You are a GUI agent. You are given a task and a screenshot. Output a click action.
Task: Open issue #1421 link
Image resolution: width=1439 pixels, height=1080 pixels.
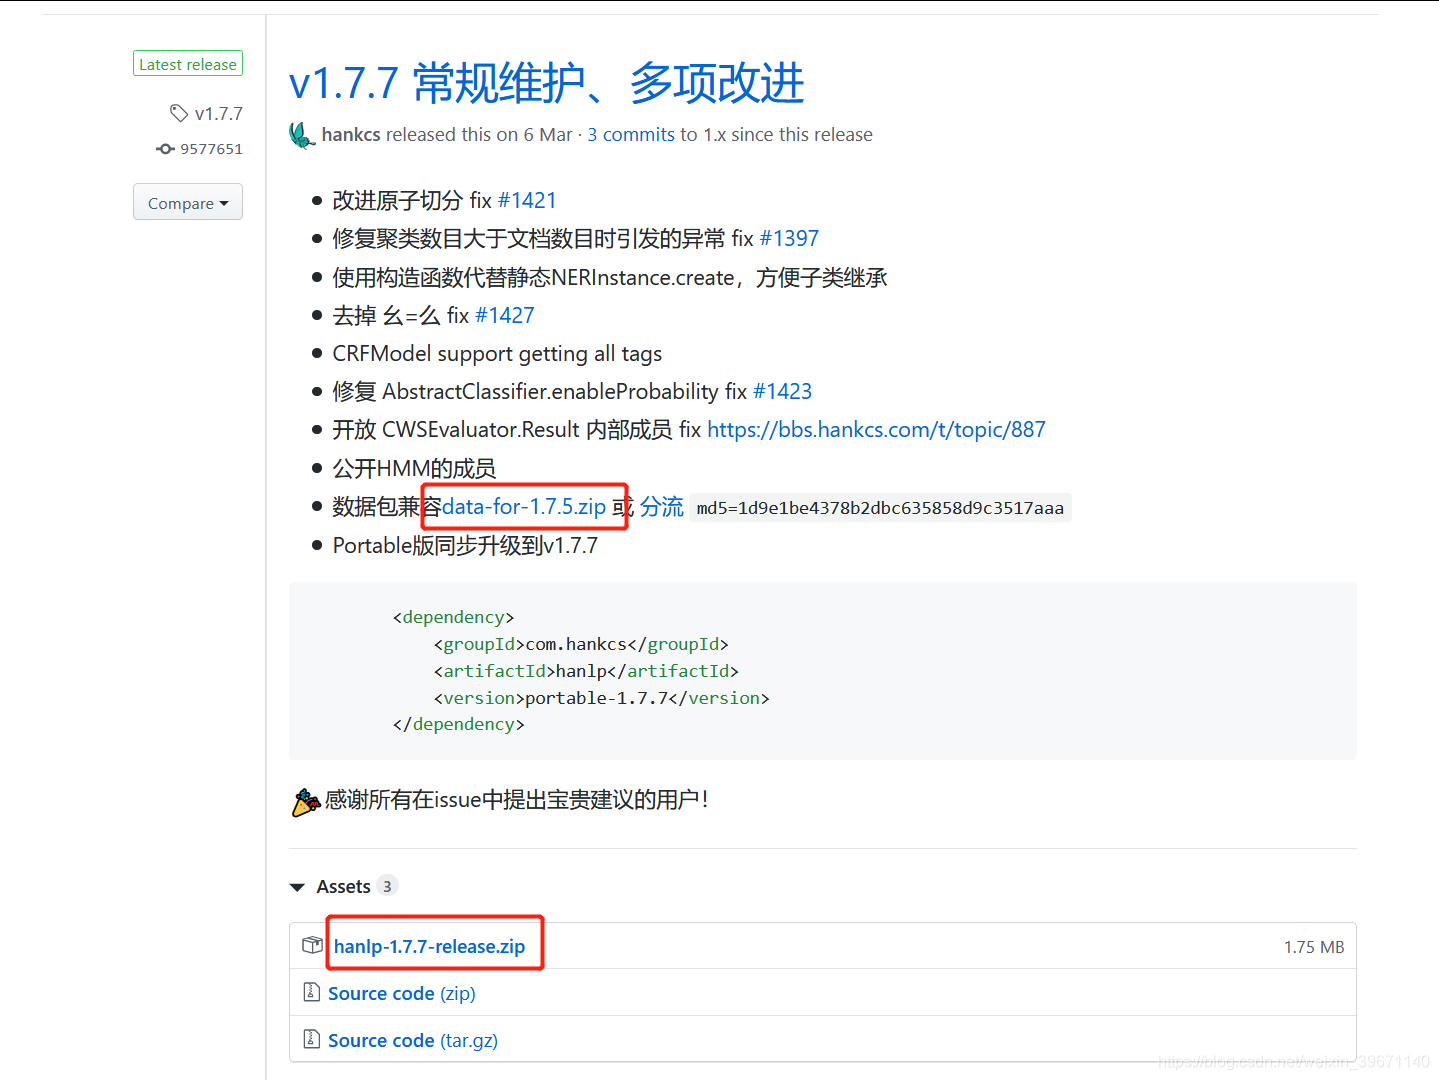(x=527, y=200)
